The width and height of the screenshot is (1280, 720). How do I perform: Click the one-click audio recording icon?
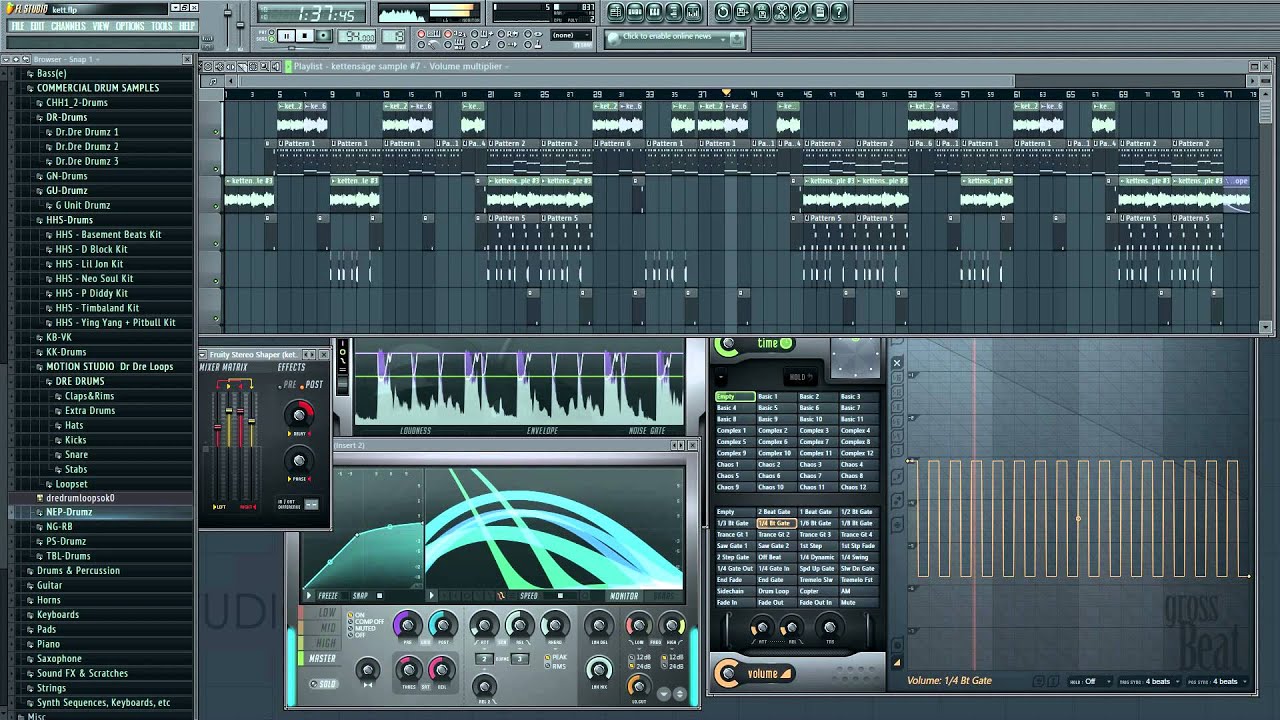point(800,12)
